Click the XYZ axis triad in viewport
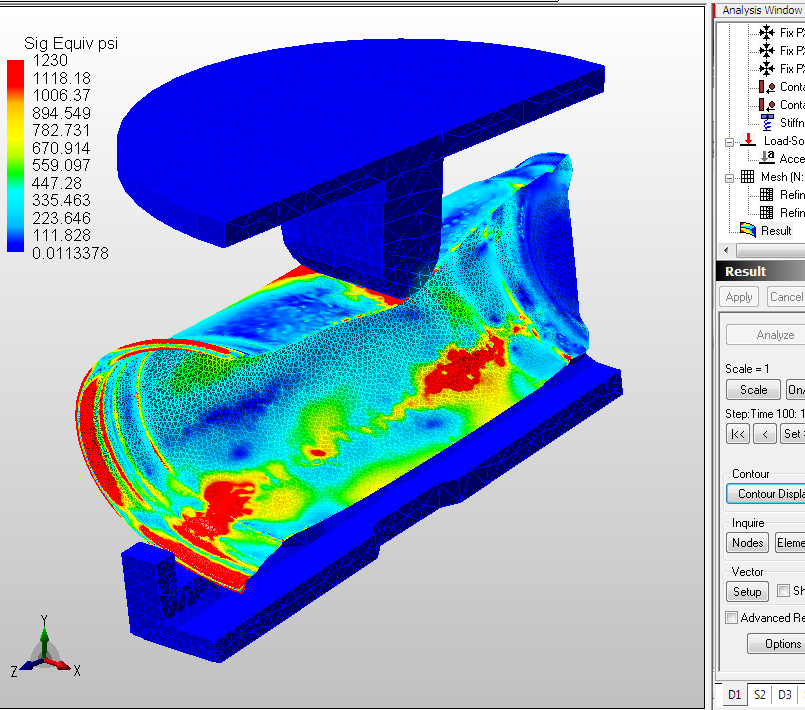Image resolution: width=805 pixels, height=710 pixels. point(45,647)
